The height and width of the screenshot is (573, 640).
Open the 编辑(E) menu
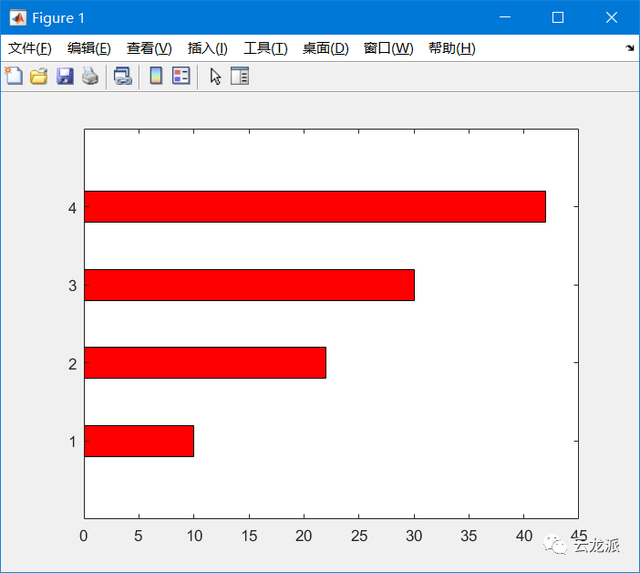click(x=89, y=48)
